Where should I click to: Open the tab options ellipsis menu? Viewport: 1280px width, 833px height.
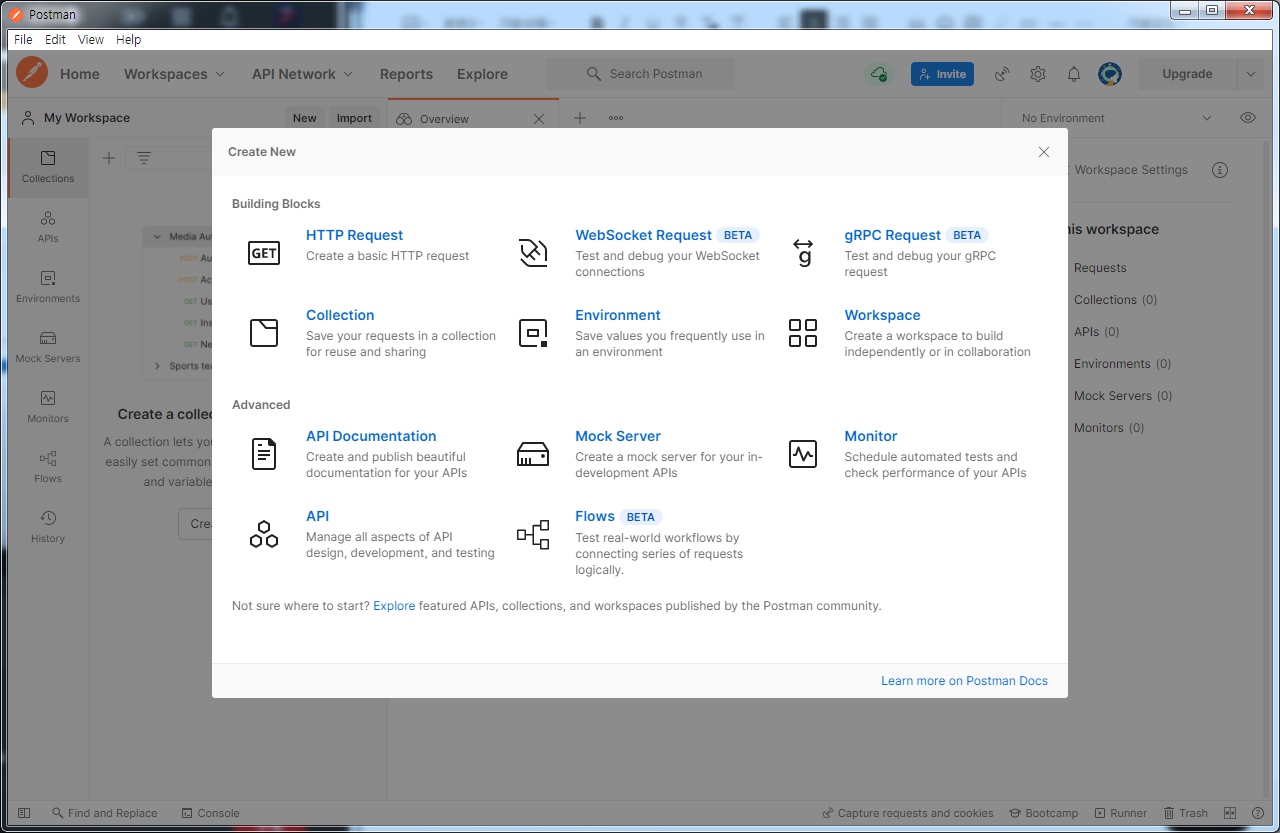point(616,118)
